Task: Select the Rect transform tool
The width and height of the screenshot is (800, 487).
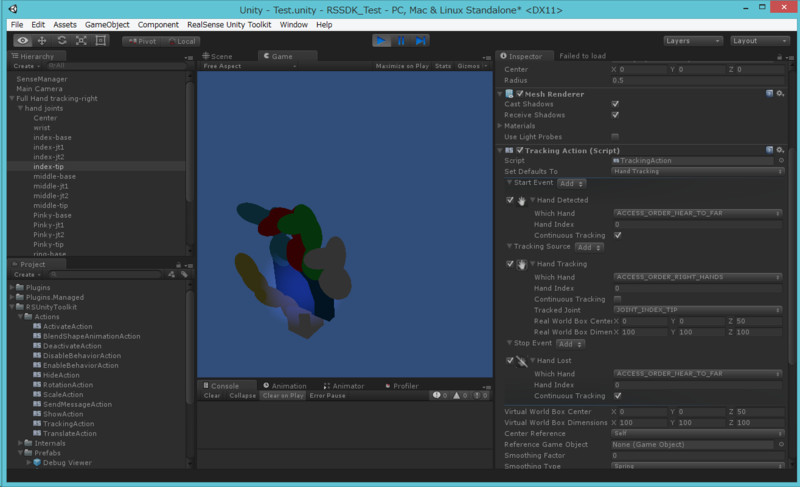Action: coord(101,41)
